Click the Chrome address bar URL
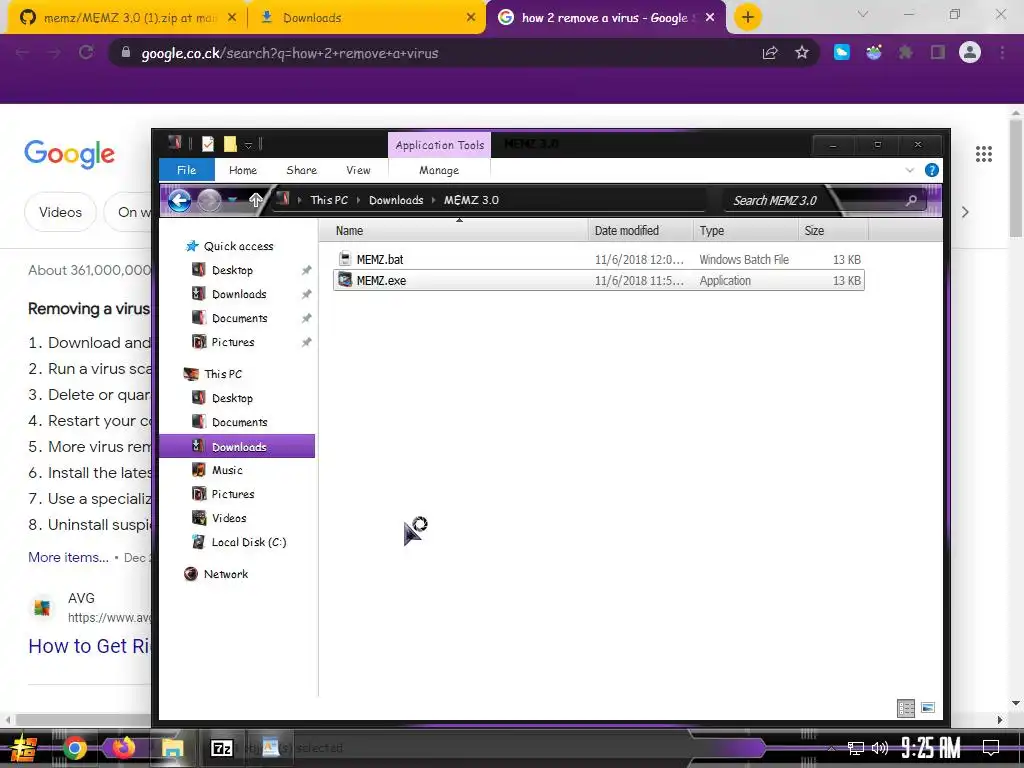Screen dimensions: 1024x768 pos(290,53)
